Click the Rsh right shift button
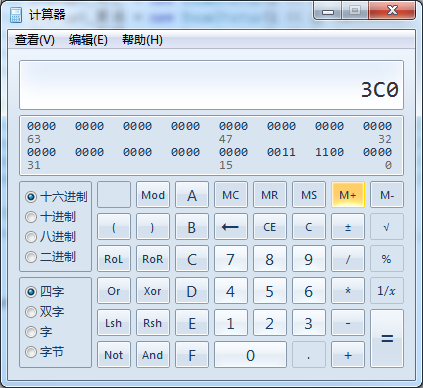 click(153, 323)
